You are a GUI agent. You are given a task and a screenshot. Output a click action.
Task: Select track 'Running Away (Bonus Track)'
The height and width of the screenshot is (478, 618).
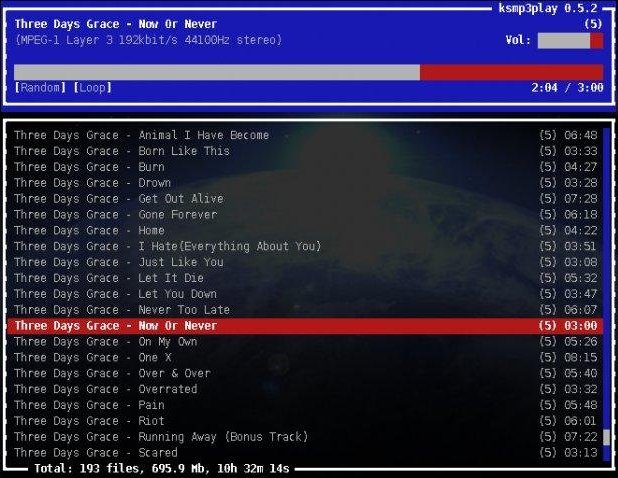pyautogui.click(x=305, y=437)
